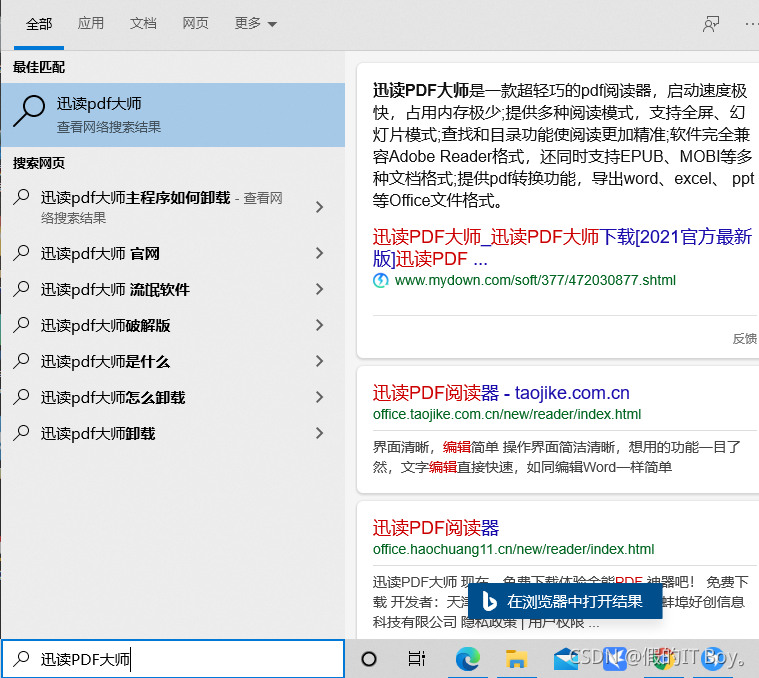Click the magnifier icon of best match result

click(x=29, y=111)
